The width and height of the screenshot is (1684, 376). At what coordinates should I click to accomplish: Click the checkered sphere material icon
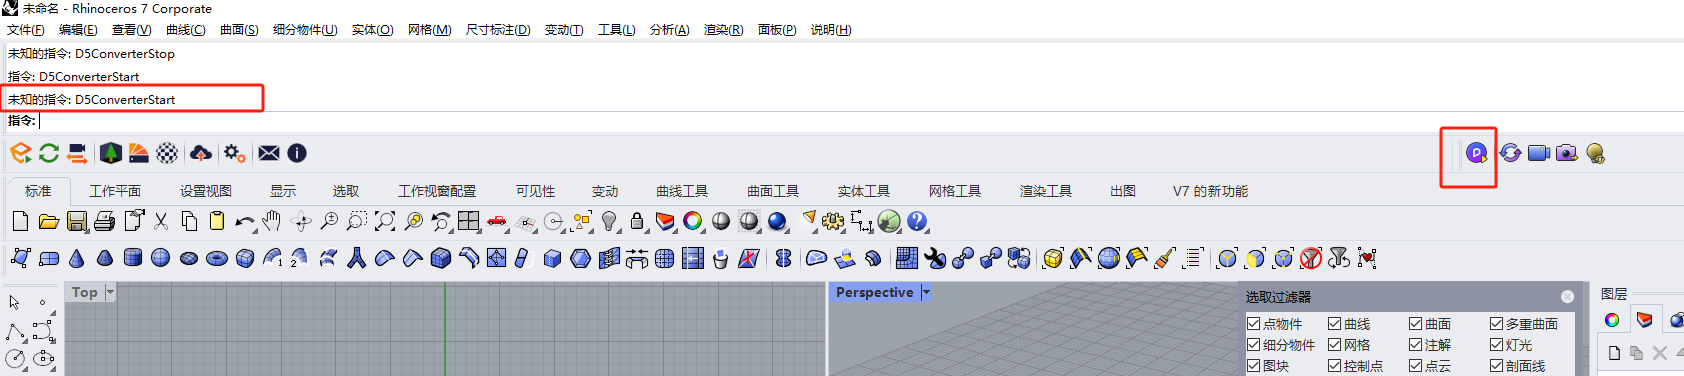click(x=167, y=153)
